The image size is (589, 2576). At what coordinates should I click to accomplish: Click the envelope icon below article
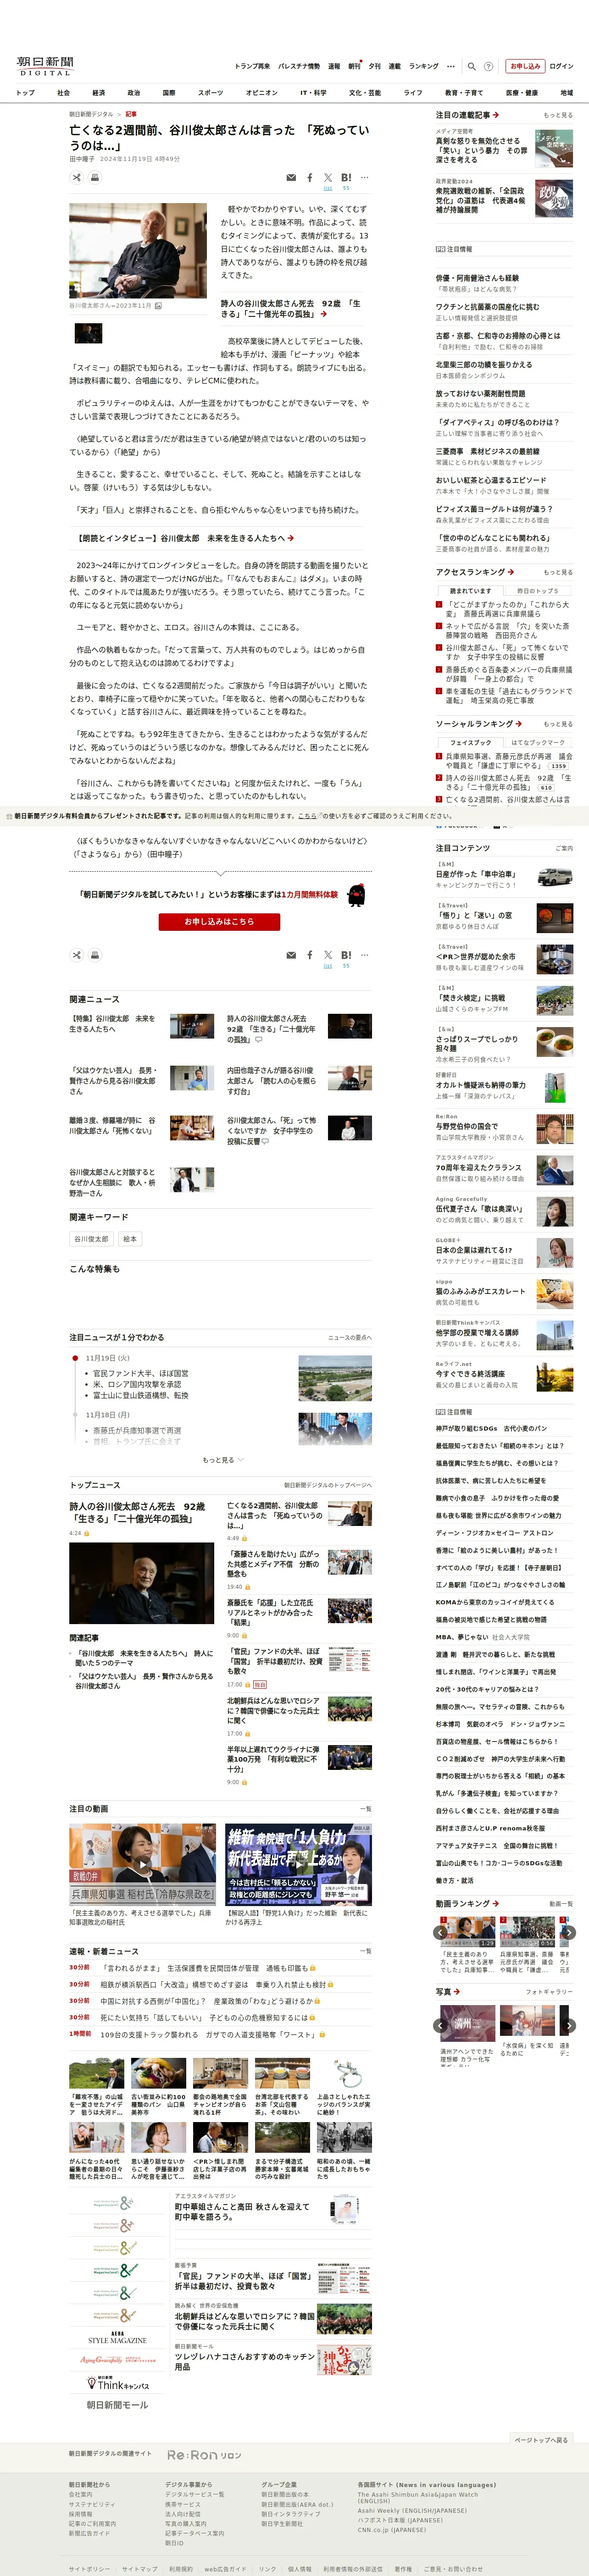[x=291, y=956]
